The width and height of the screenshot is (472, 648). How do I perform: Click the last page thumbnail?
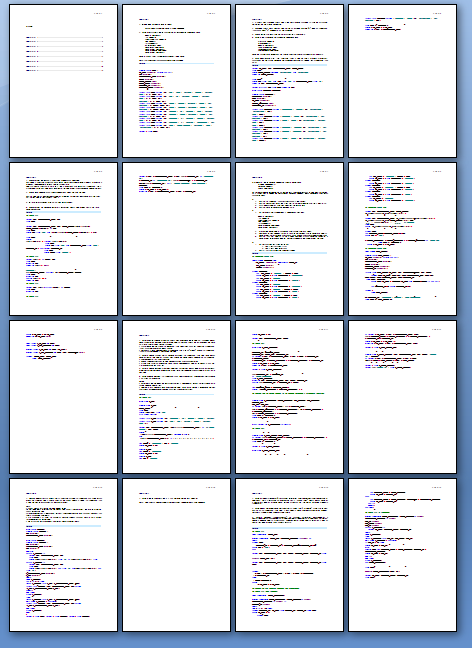(403, 555)
